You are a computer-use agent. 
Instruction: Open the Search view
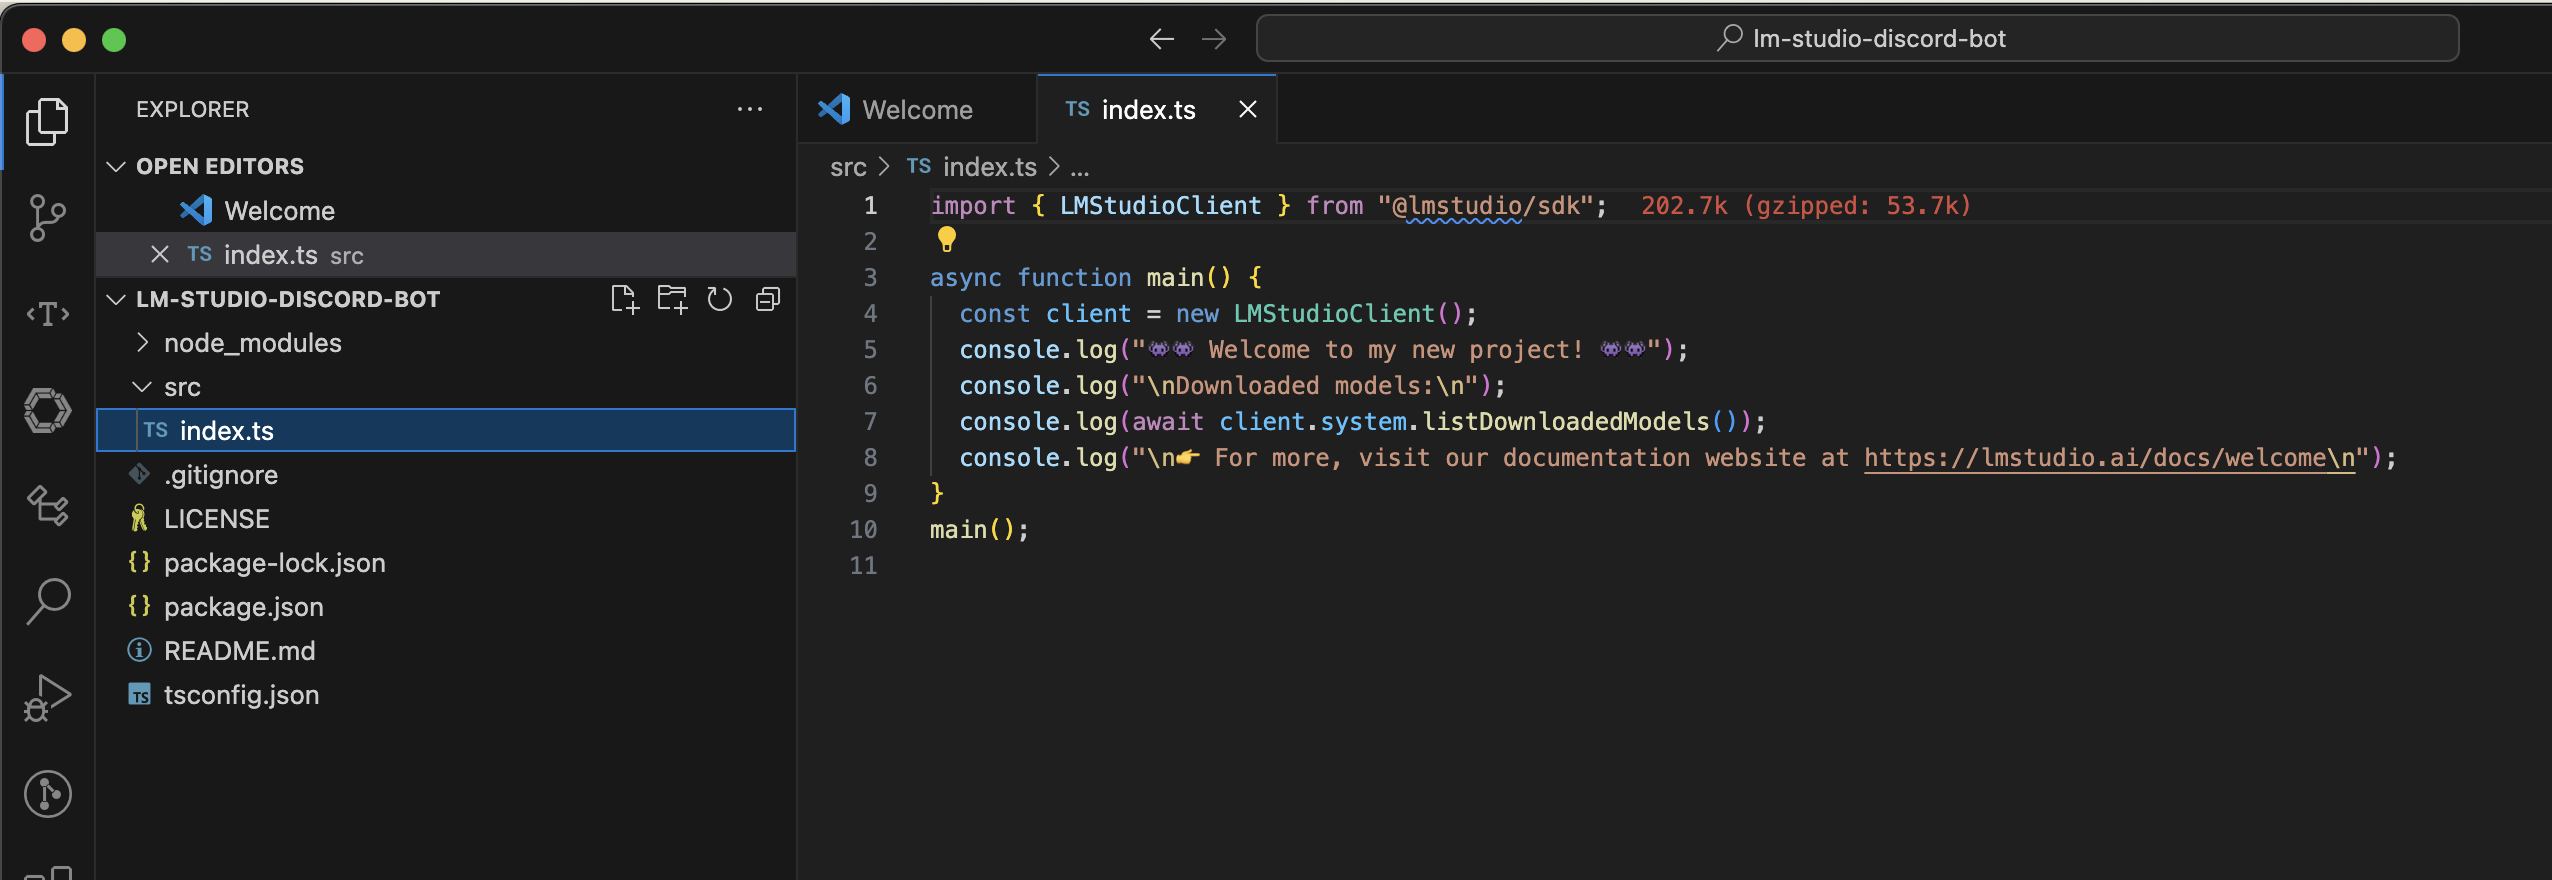pos(47,602)
